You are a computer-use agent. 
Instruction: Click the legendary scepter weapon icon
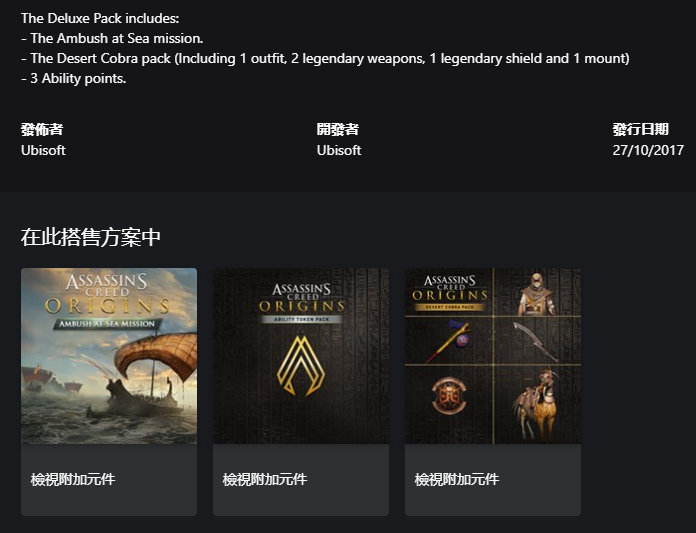tap(449, 343)
